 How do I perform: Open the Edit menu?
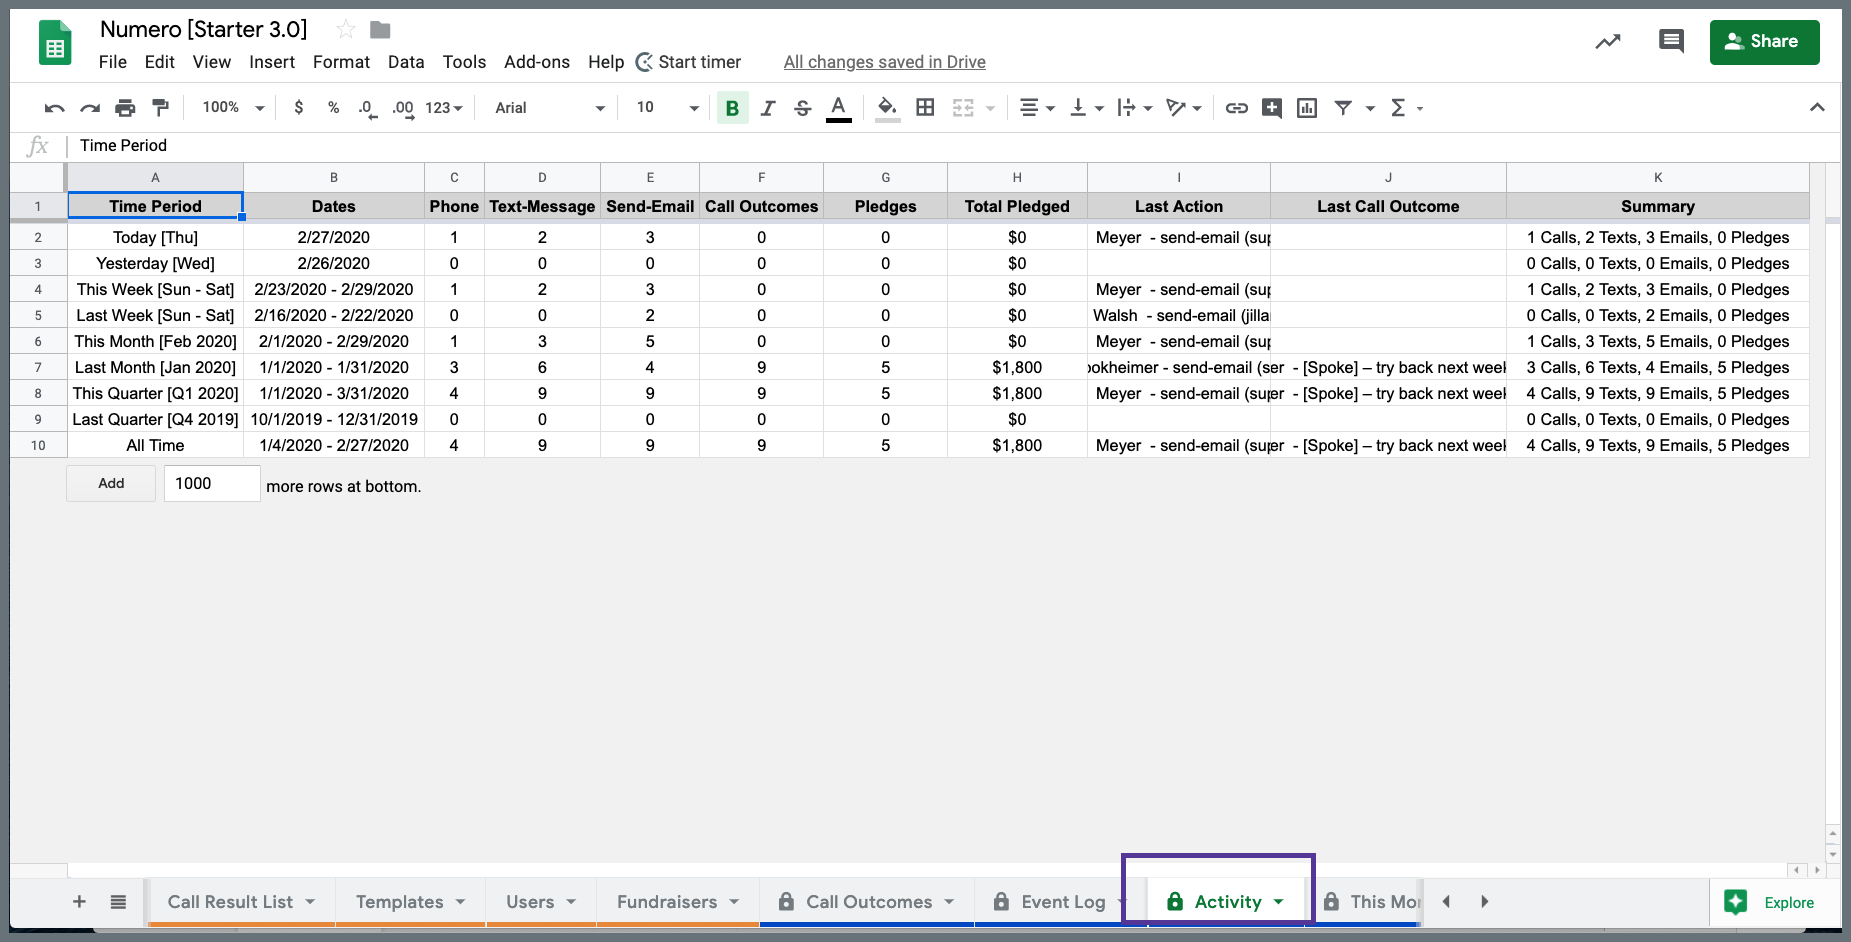click(159, 62)
